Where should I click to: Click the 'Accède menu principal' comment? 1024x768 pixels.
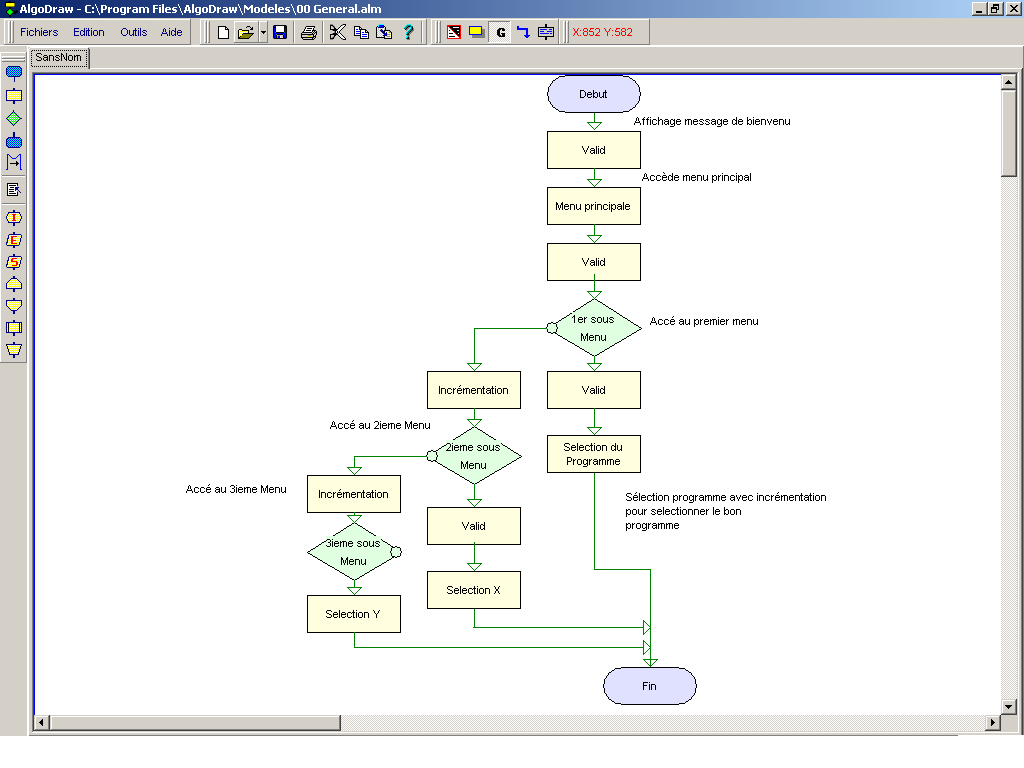(696, 178)
